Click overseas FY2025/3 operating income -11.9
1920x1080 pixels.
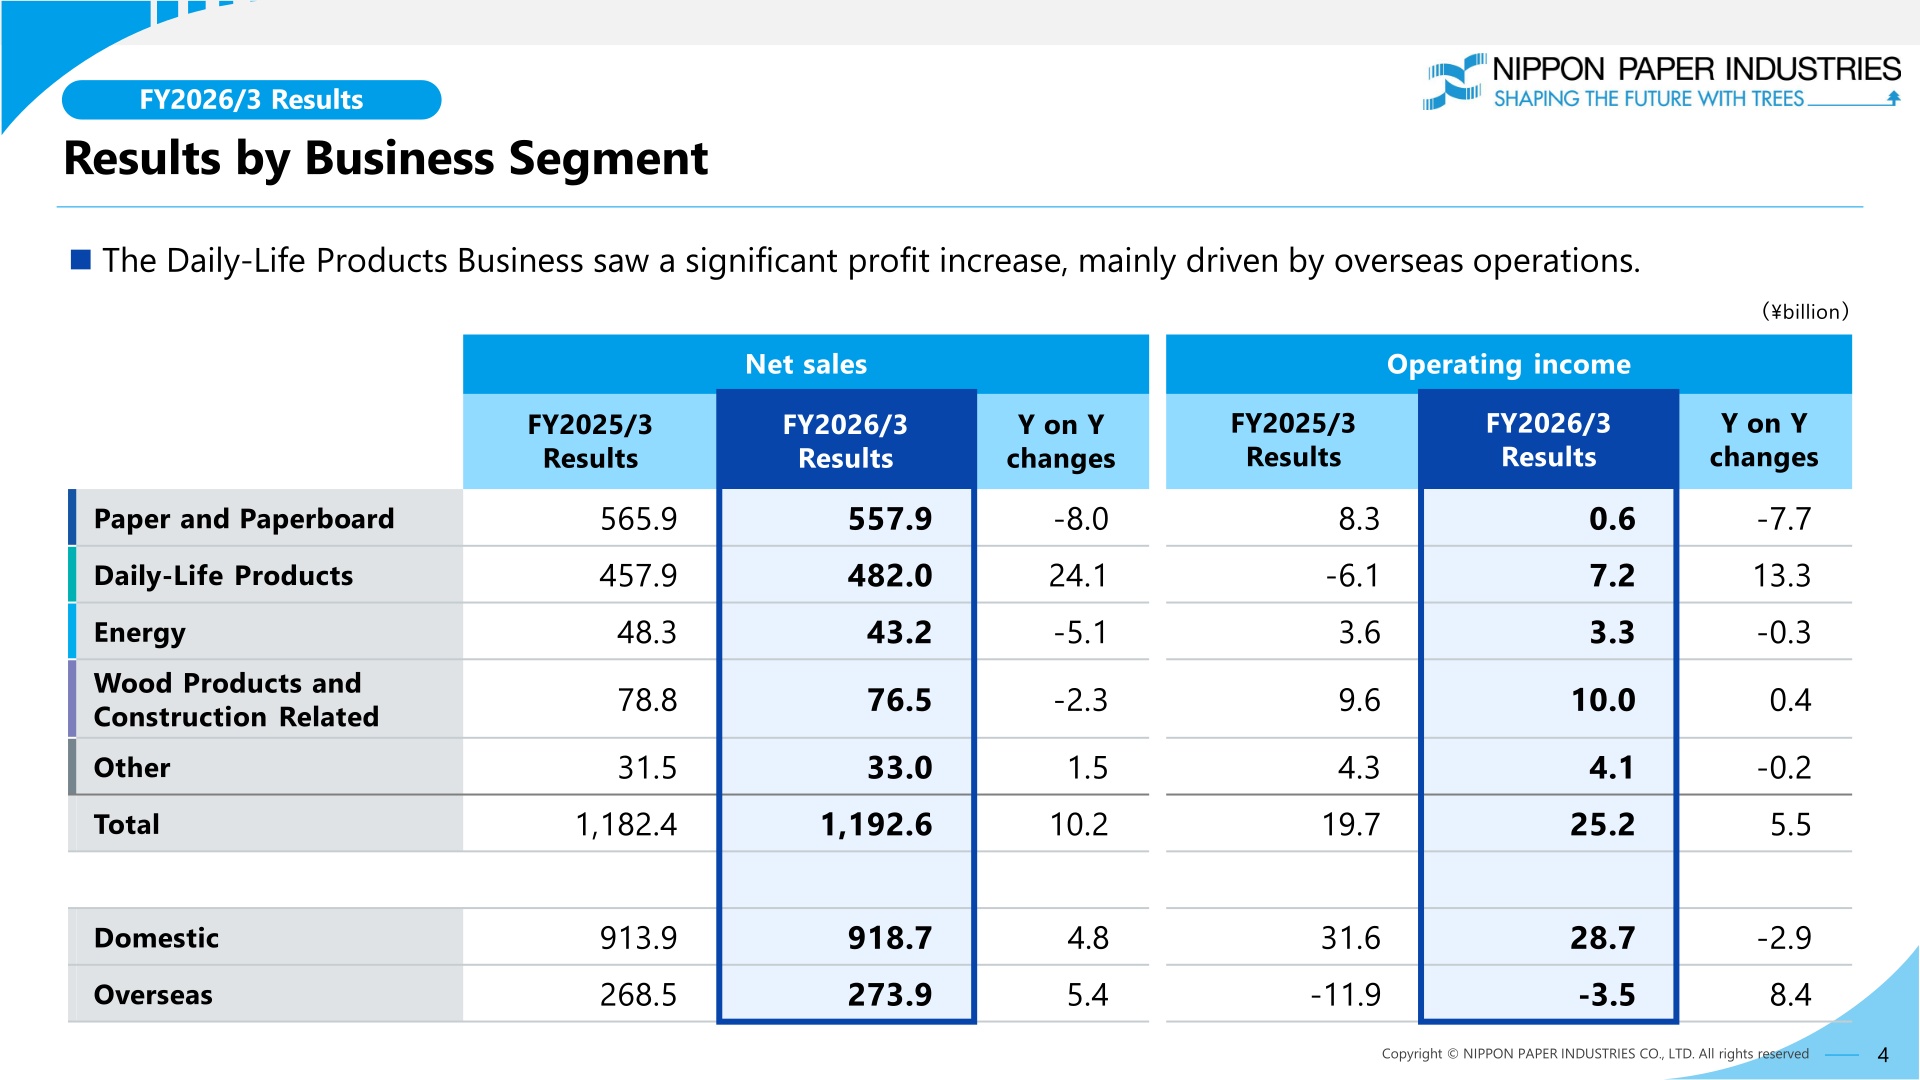1346,995
